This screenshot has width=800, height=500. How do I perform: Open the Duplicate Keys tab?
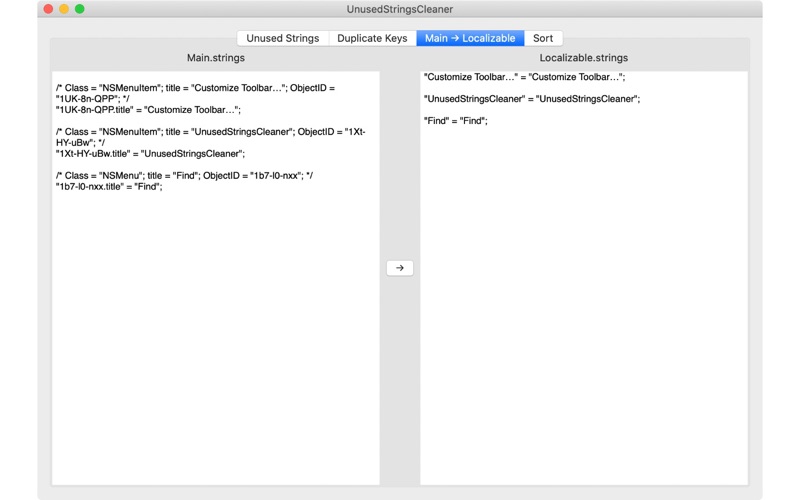click(372, 38)
